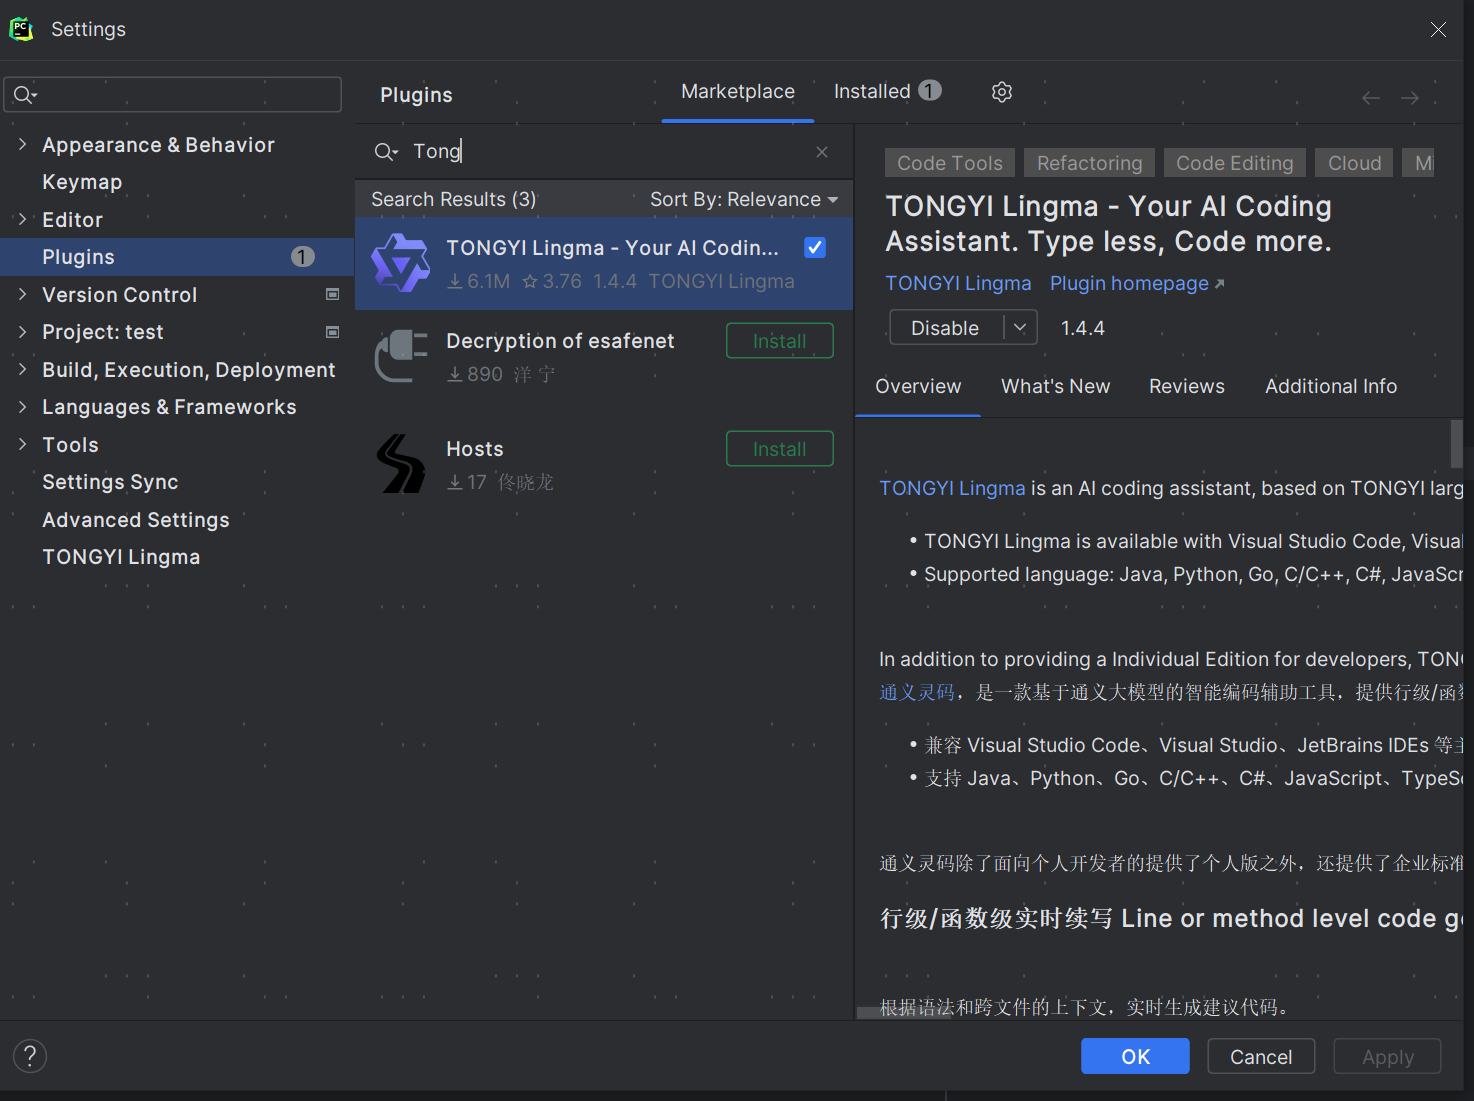Click the Disable plugin button
Viewport: 1474px width, 1101px height.
pyautogui.click(x=946, y=328)
